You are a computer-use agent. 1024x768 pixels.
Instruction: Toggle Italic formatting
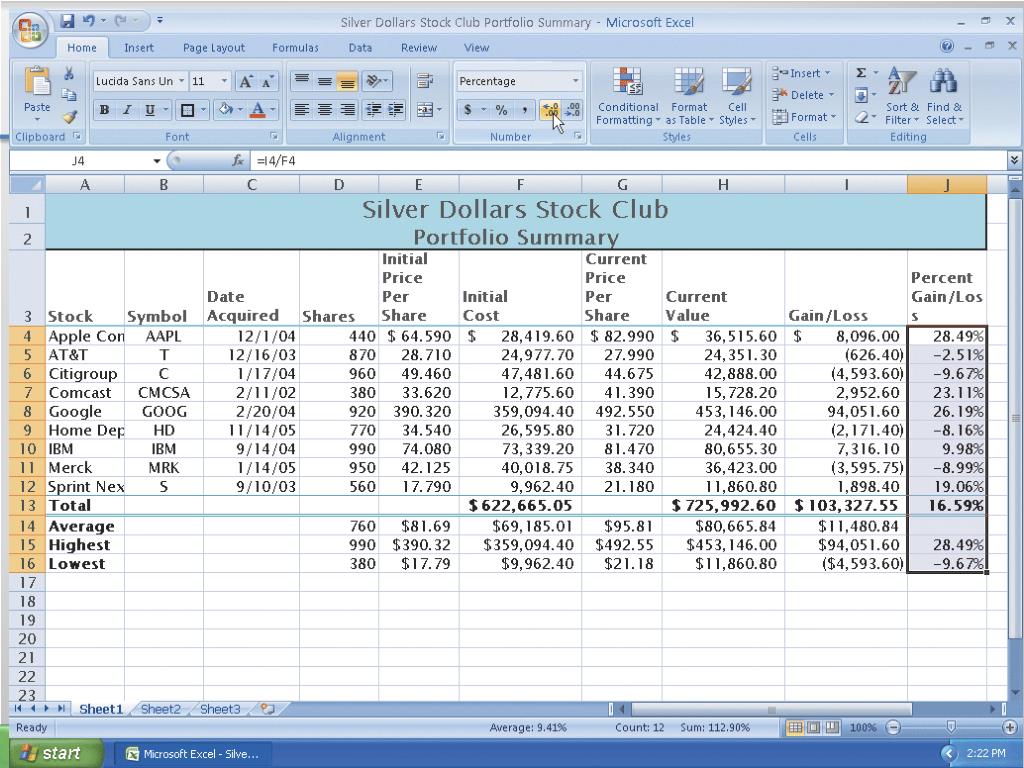[127, 110]
